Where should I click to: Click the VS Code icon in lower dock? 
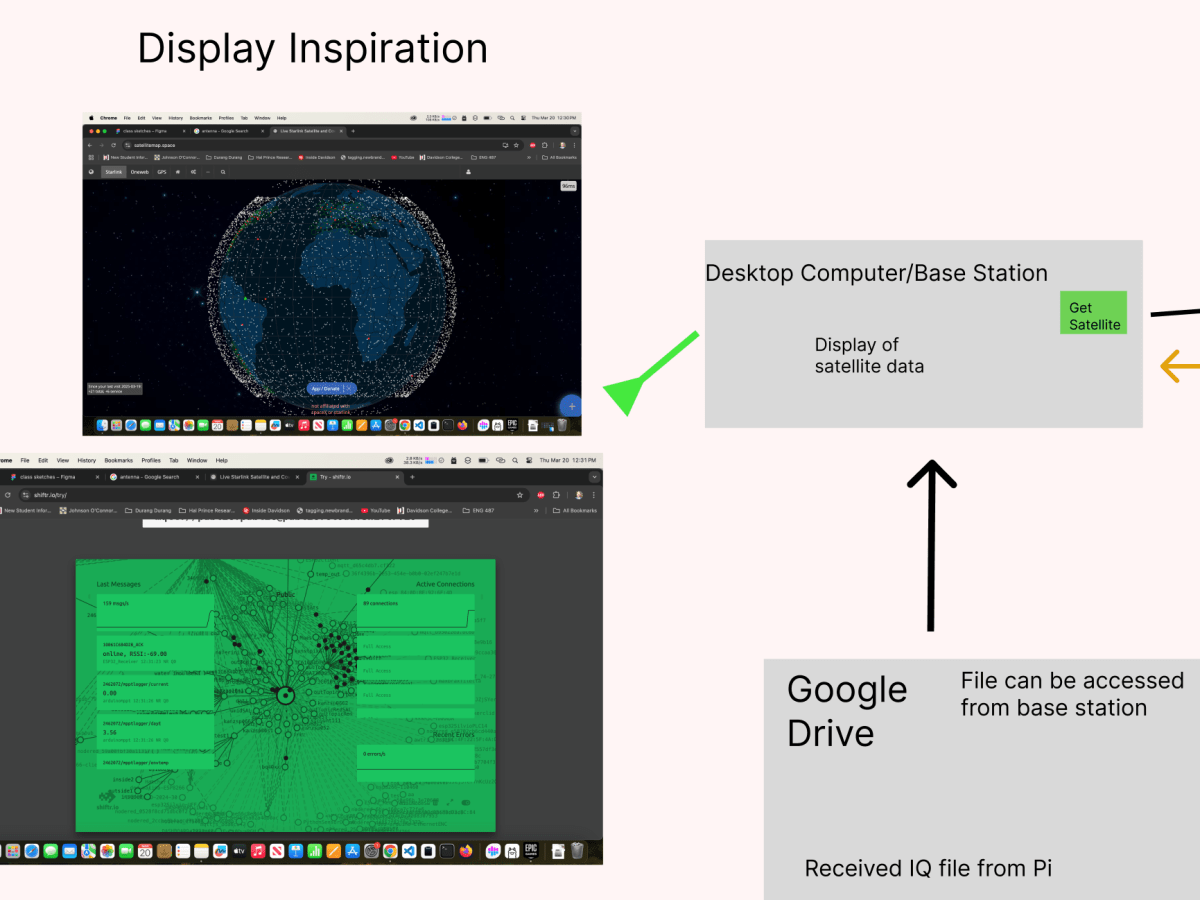(x=409, y=851)
